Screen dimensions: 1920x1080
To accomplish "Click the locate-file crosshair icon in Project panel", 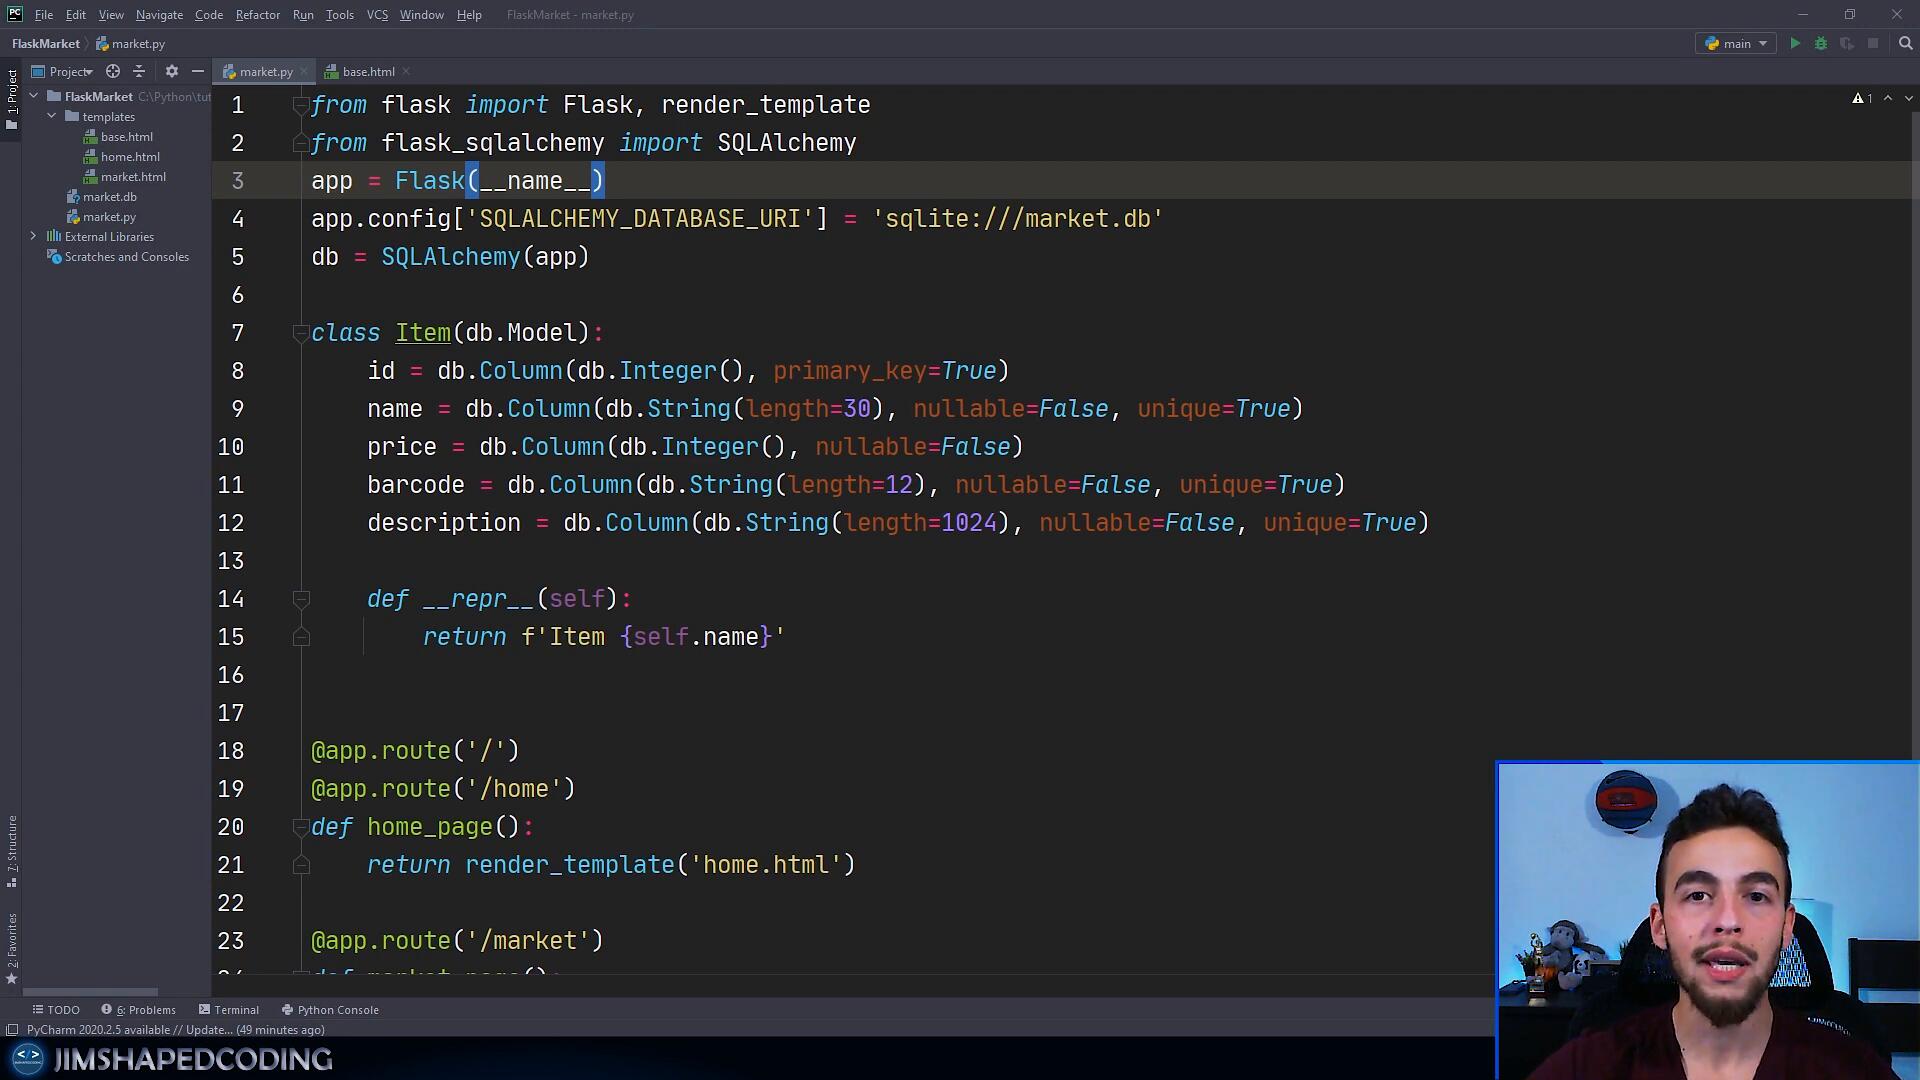I will point(113,72).
